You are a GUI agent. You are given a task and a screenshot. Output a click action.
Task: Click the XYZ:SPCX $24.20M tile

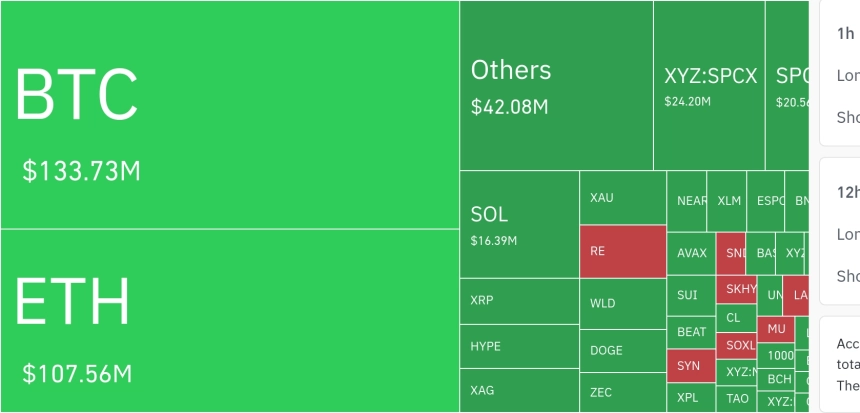[709, 86]
